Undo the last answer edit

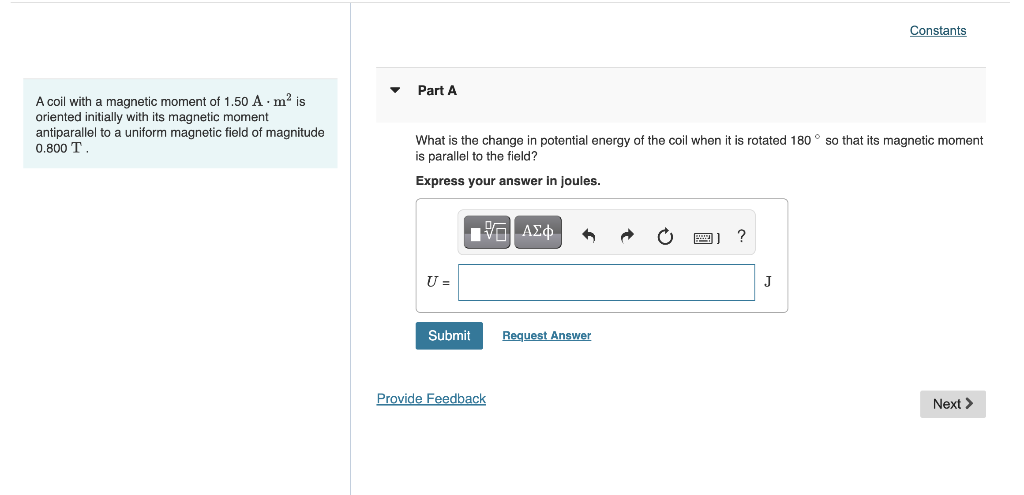click(x=588, y=236)
